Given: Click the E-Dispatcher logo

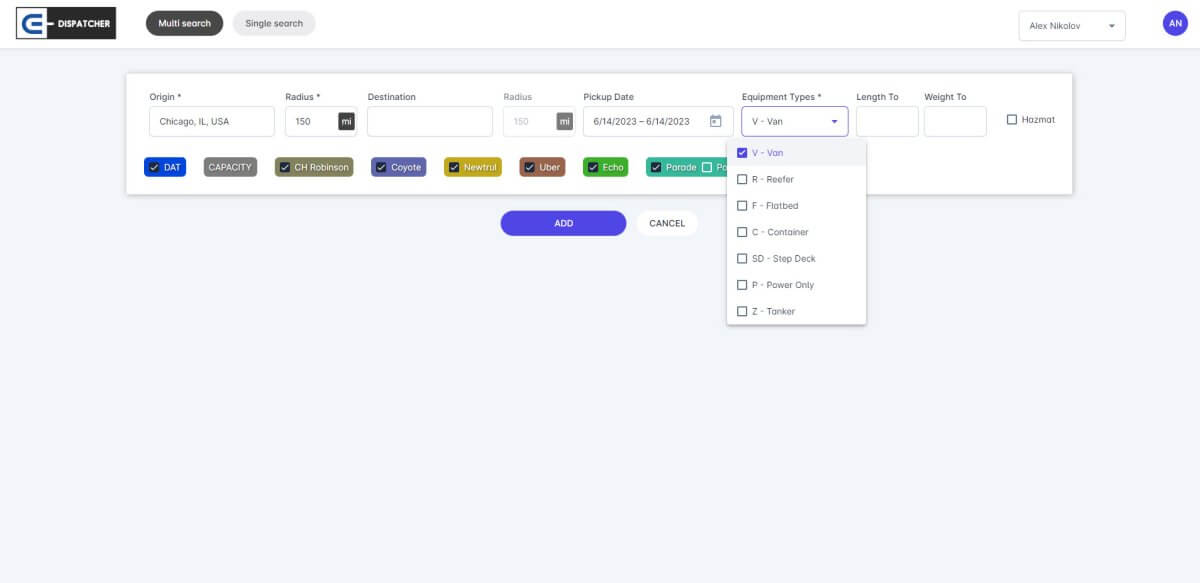Looking at the screenshot, I should (x=66, y=24).
